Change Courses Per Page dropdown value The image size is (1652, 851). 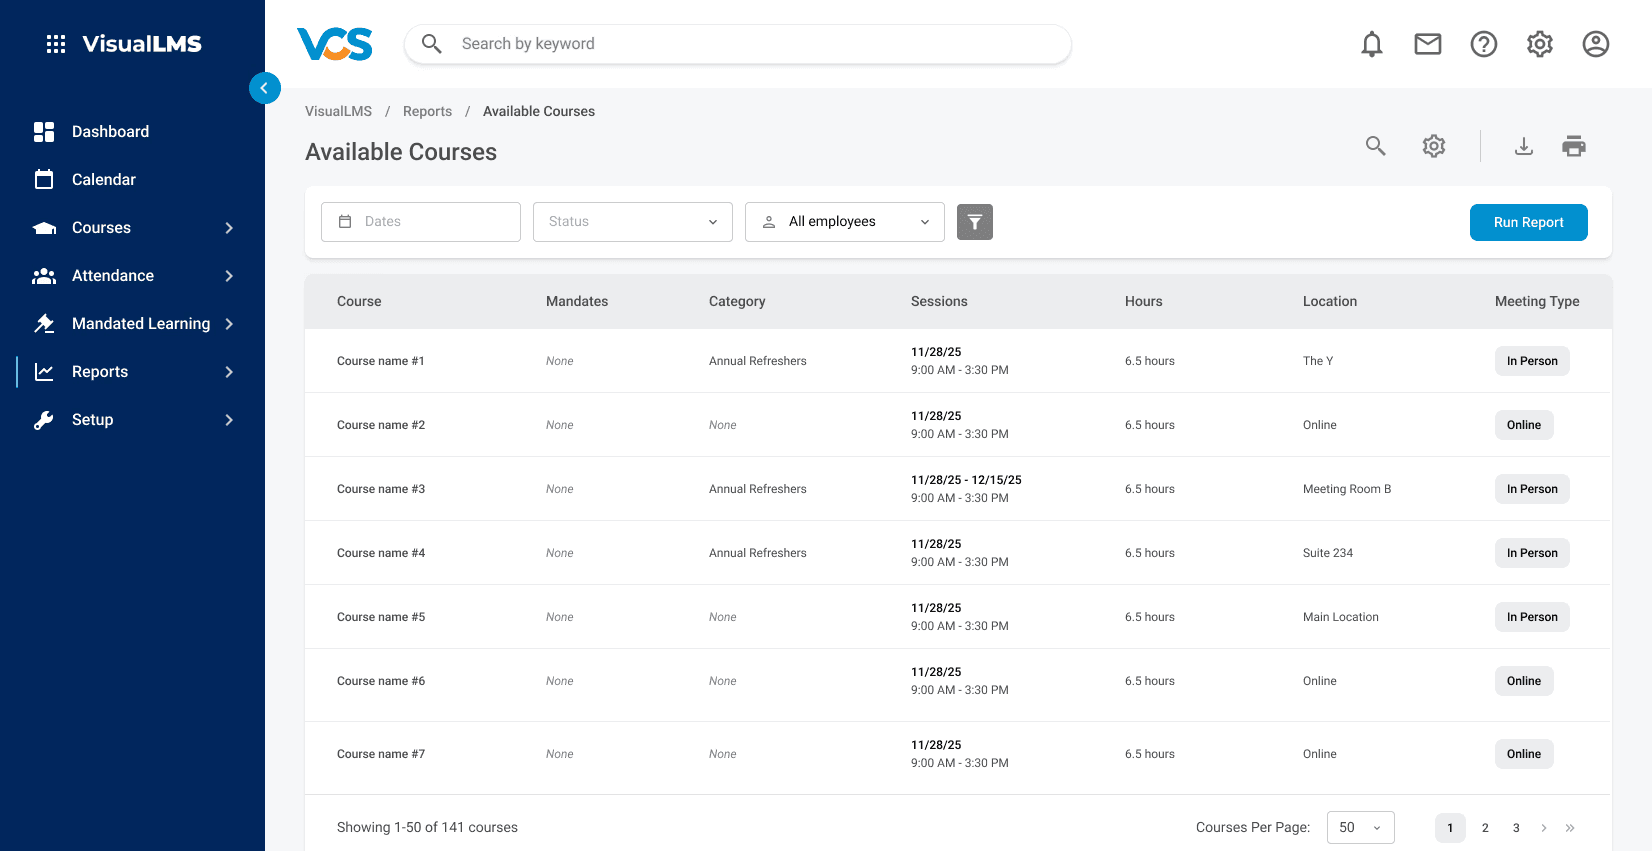pyautogui.click(x=1361, y=828)
